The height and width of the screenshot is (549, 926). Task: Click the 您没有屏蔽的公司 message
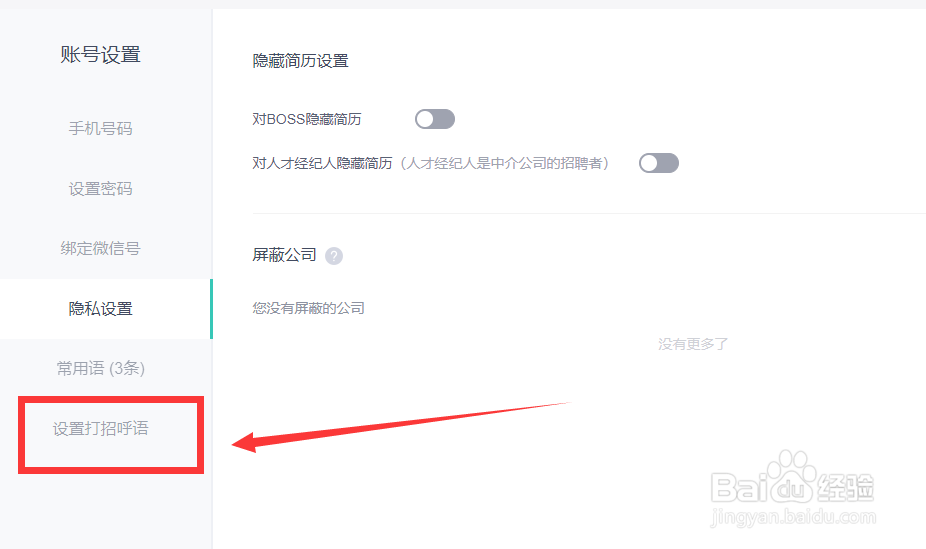point(308,308)
